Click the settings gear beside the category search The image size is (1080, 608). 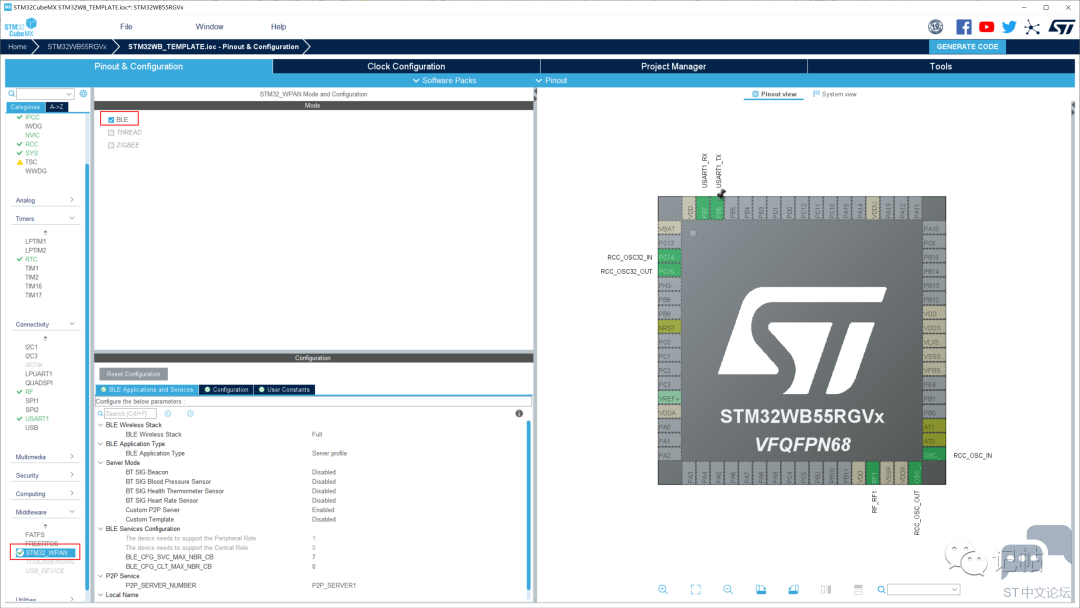[x=83, y=94]
